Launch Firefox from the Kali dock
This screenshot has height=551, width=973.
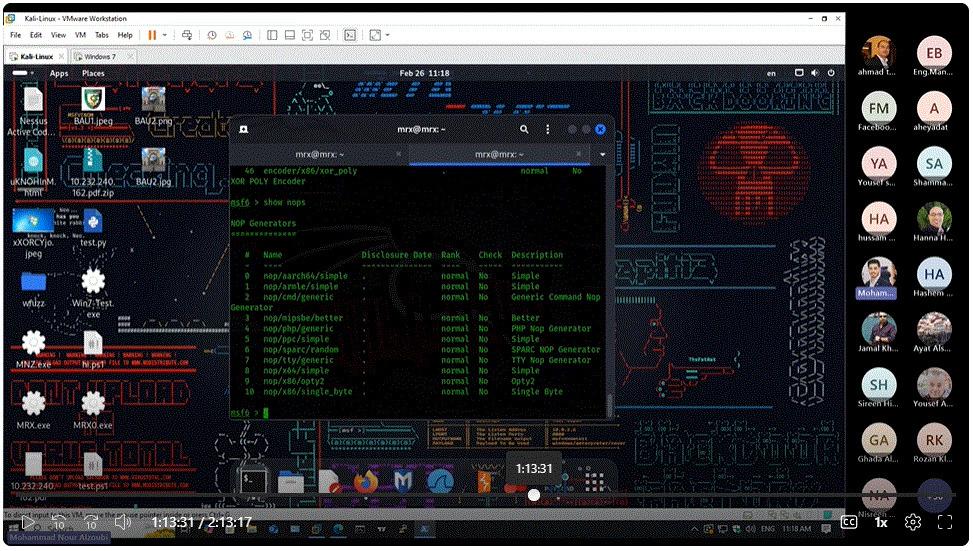point(365,481)
